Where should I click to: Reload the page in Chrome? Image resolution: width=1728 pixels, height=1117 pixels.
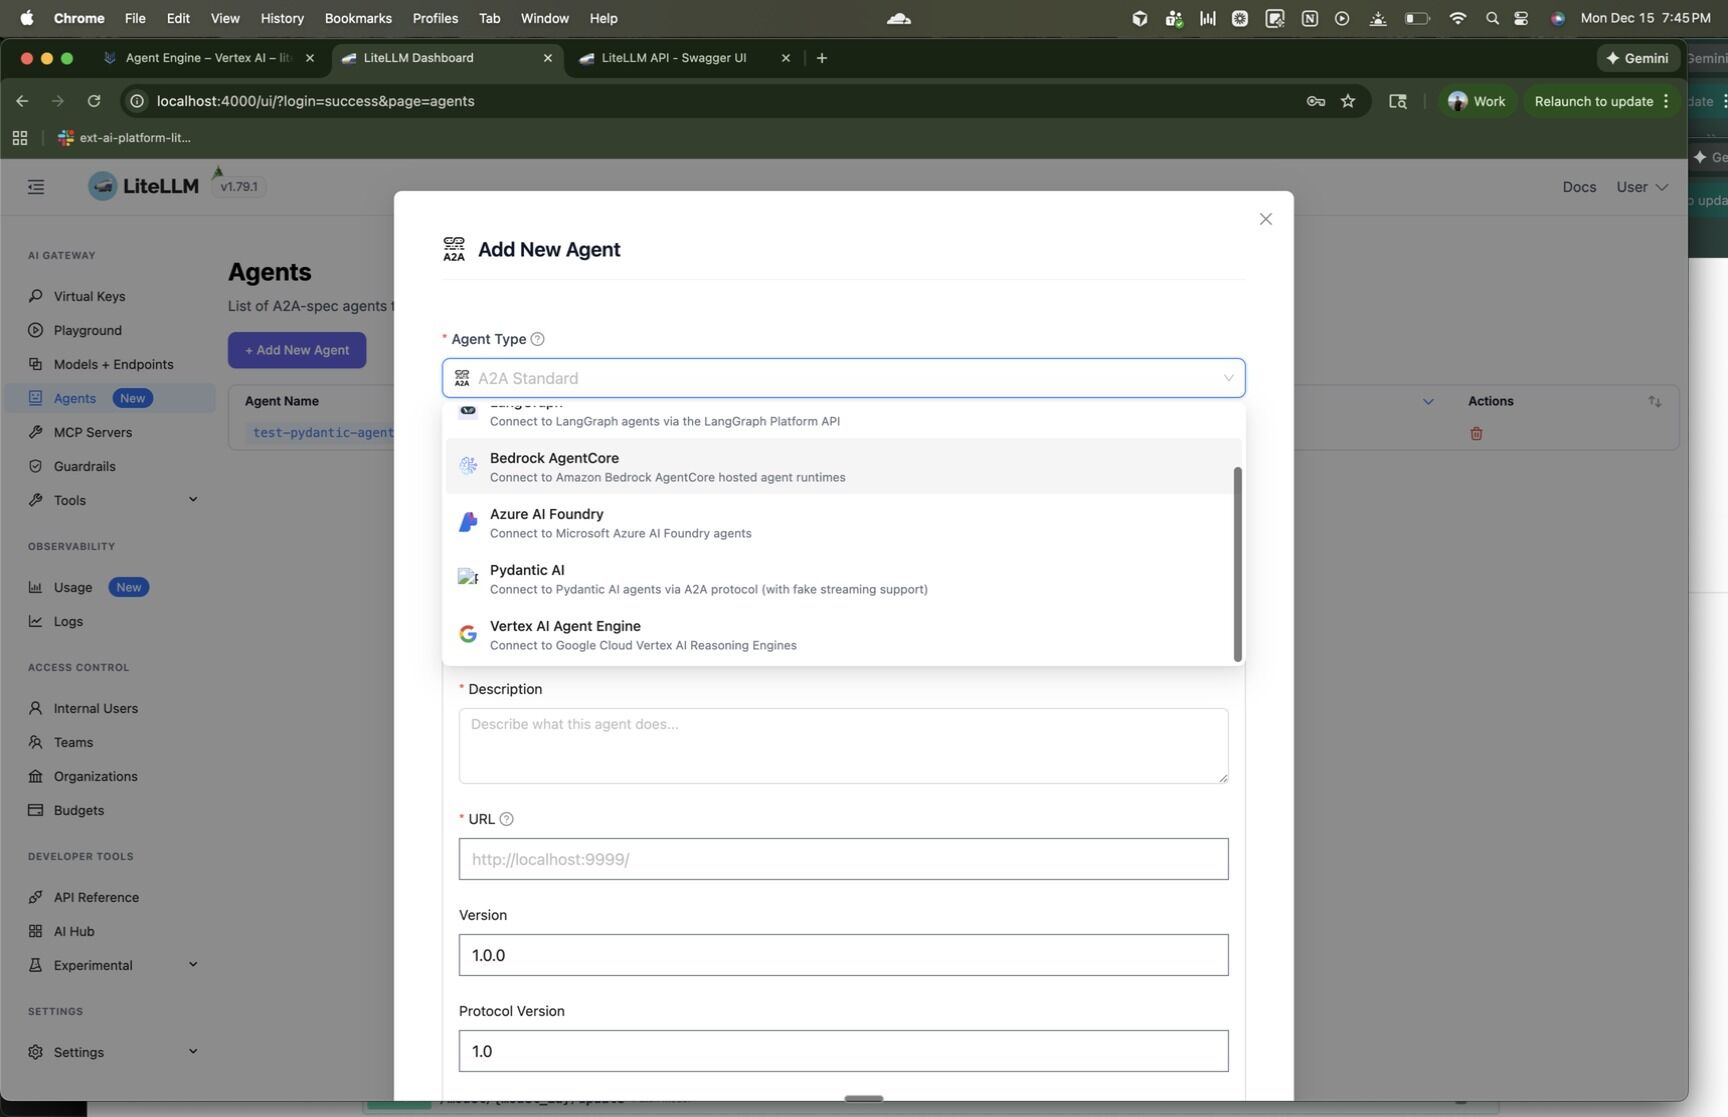[x=93, y=101]
